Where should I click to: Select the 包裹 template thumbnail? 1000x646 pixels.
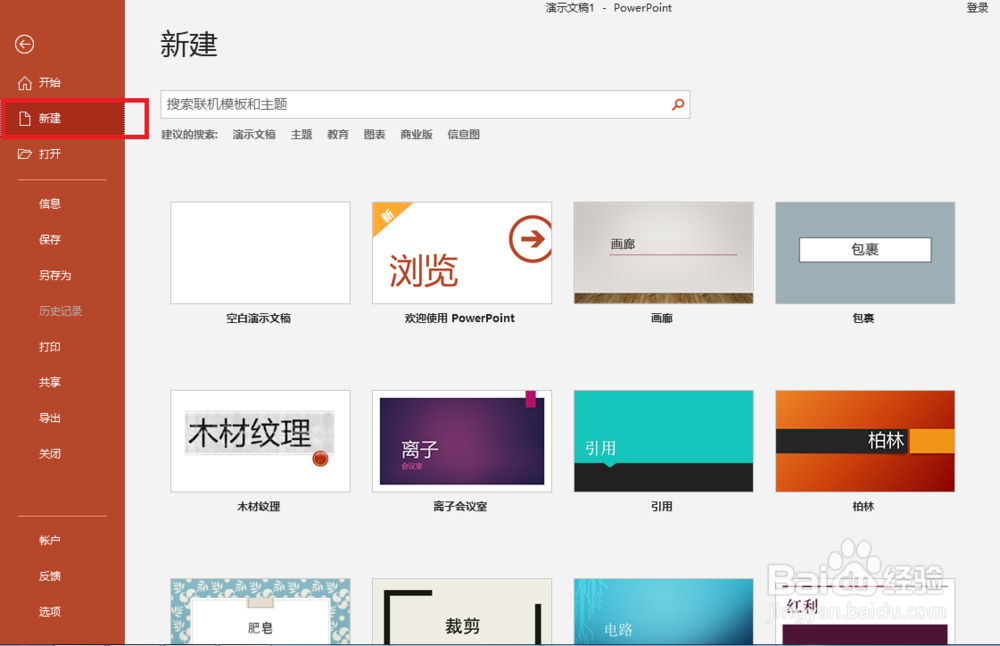click(x=865, y=253)
